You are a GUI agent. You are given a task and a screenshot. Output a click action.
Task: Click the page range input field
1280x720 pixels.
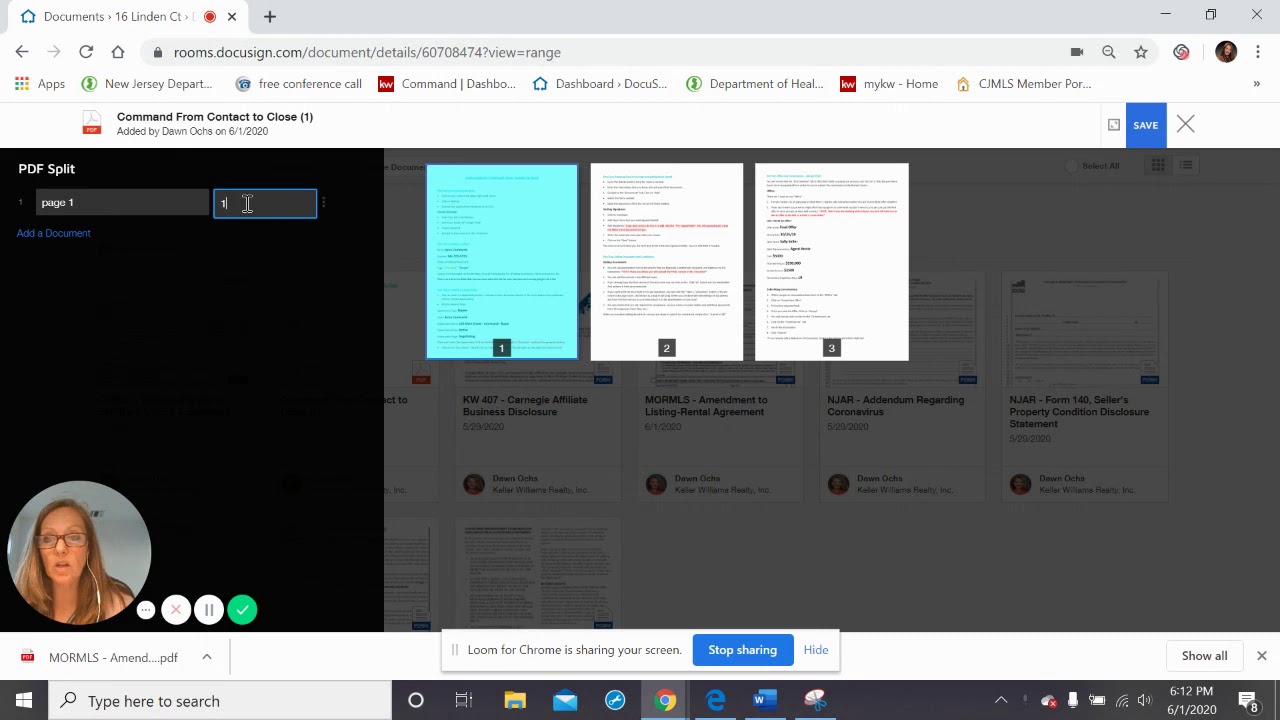coord(265,203)
